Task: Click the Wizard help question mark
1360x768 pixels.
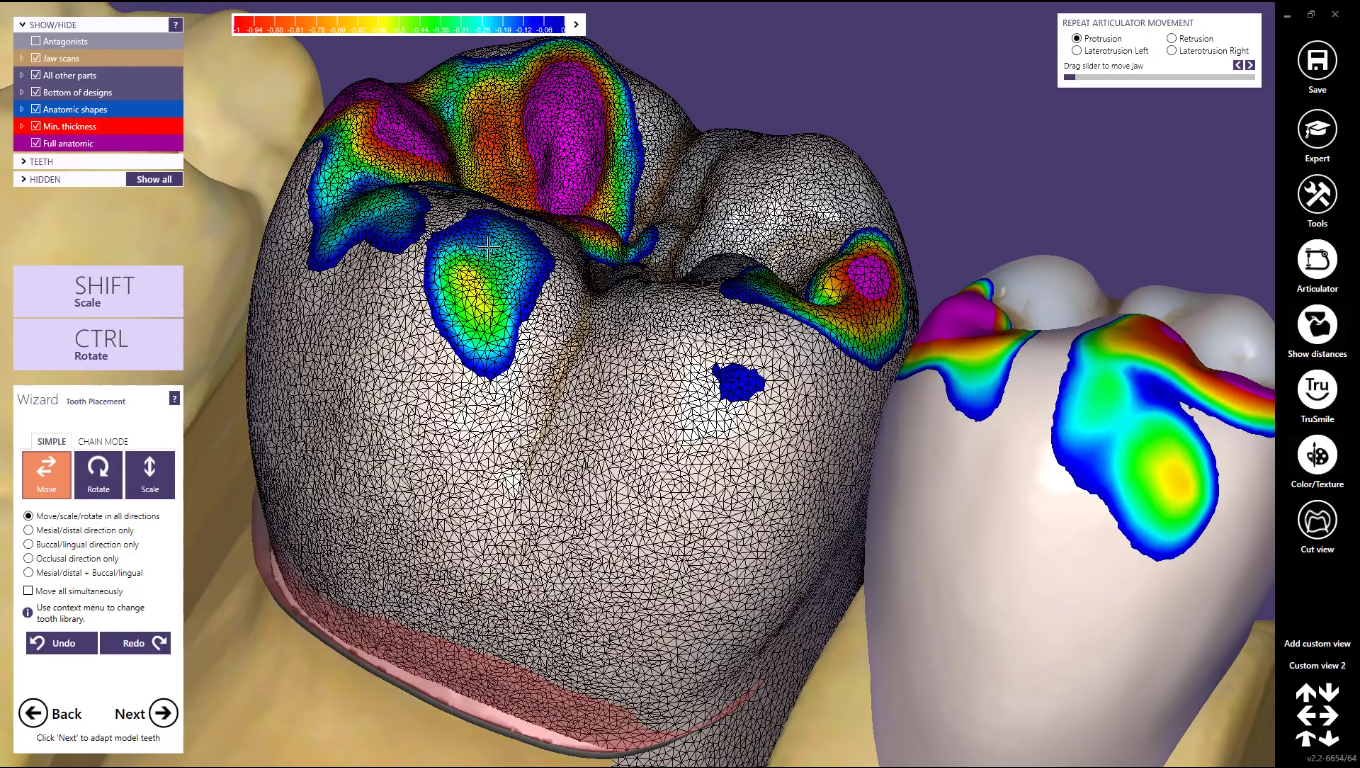Action: (174, 398)
